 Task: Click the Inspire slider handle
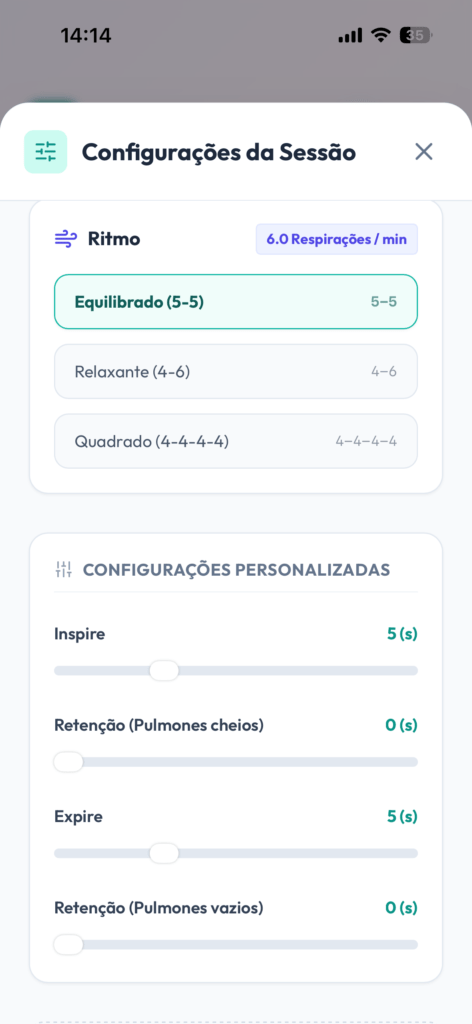pyautogui.click(x=164, y=671)
